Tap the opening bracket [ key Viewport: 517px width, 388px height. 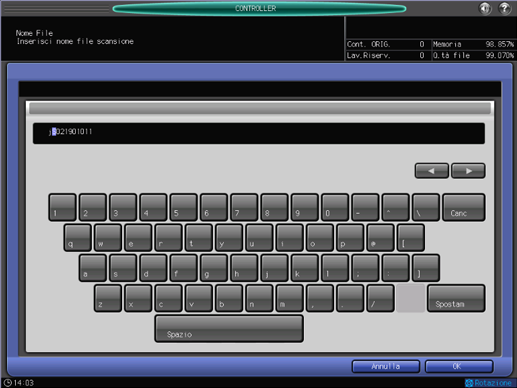click(411, 238)
